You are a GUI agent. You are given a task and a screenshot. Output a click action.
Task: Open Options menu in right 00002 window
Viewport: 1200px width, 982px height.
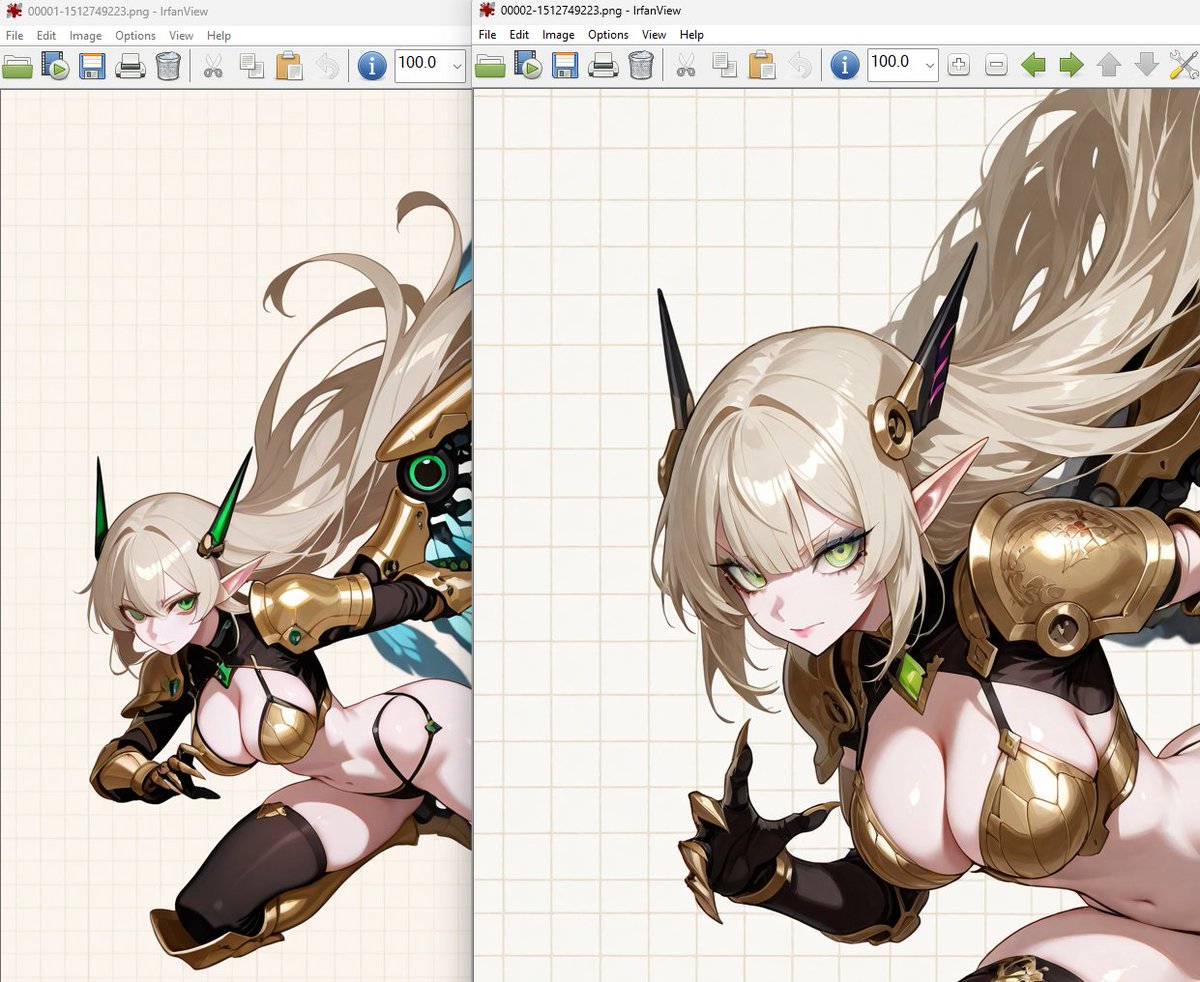(x=608, y=35)
